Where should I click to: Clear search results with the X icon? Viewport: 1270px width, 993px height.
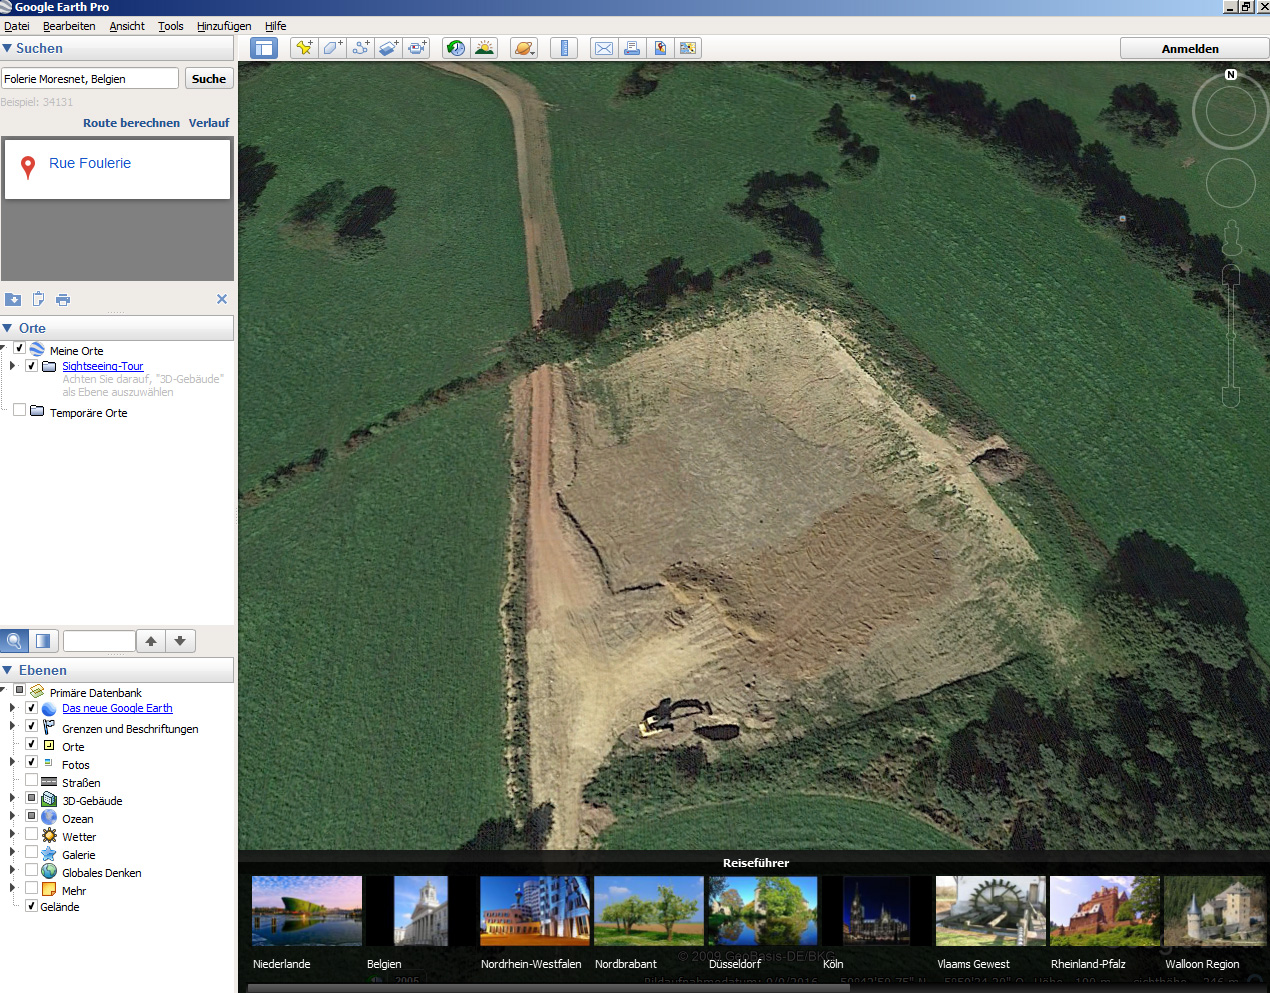pos(222,299)
